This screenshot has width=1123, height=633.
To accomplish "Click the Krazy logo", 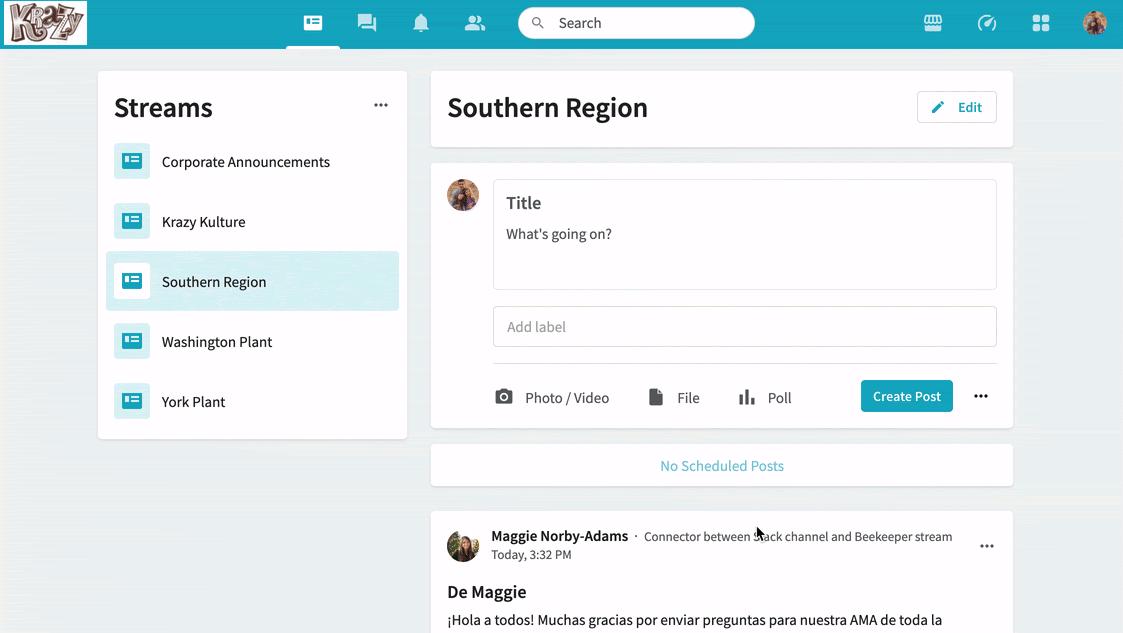I will click(45, 23).
